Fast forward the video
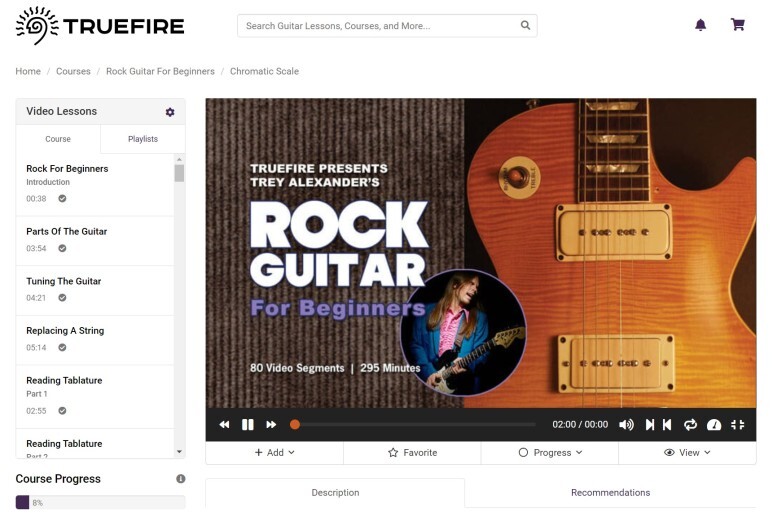773x520 pixels. 271,424
